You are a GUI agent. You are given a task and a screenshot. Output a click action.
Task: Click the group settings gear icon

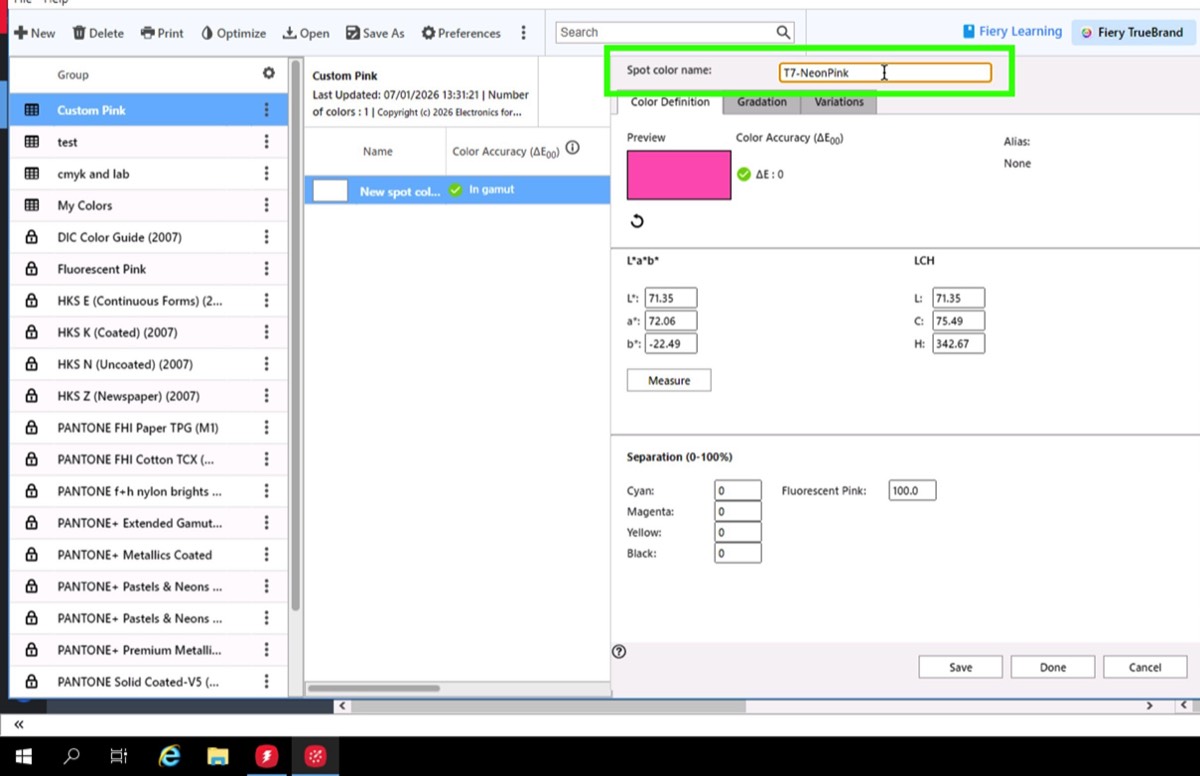268,74
